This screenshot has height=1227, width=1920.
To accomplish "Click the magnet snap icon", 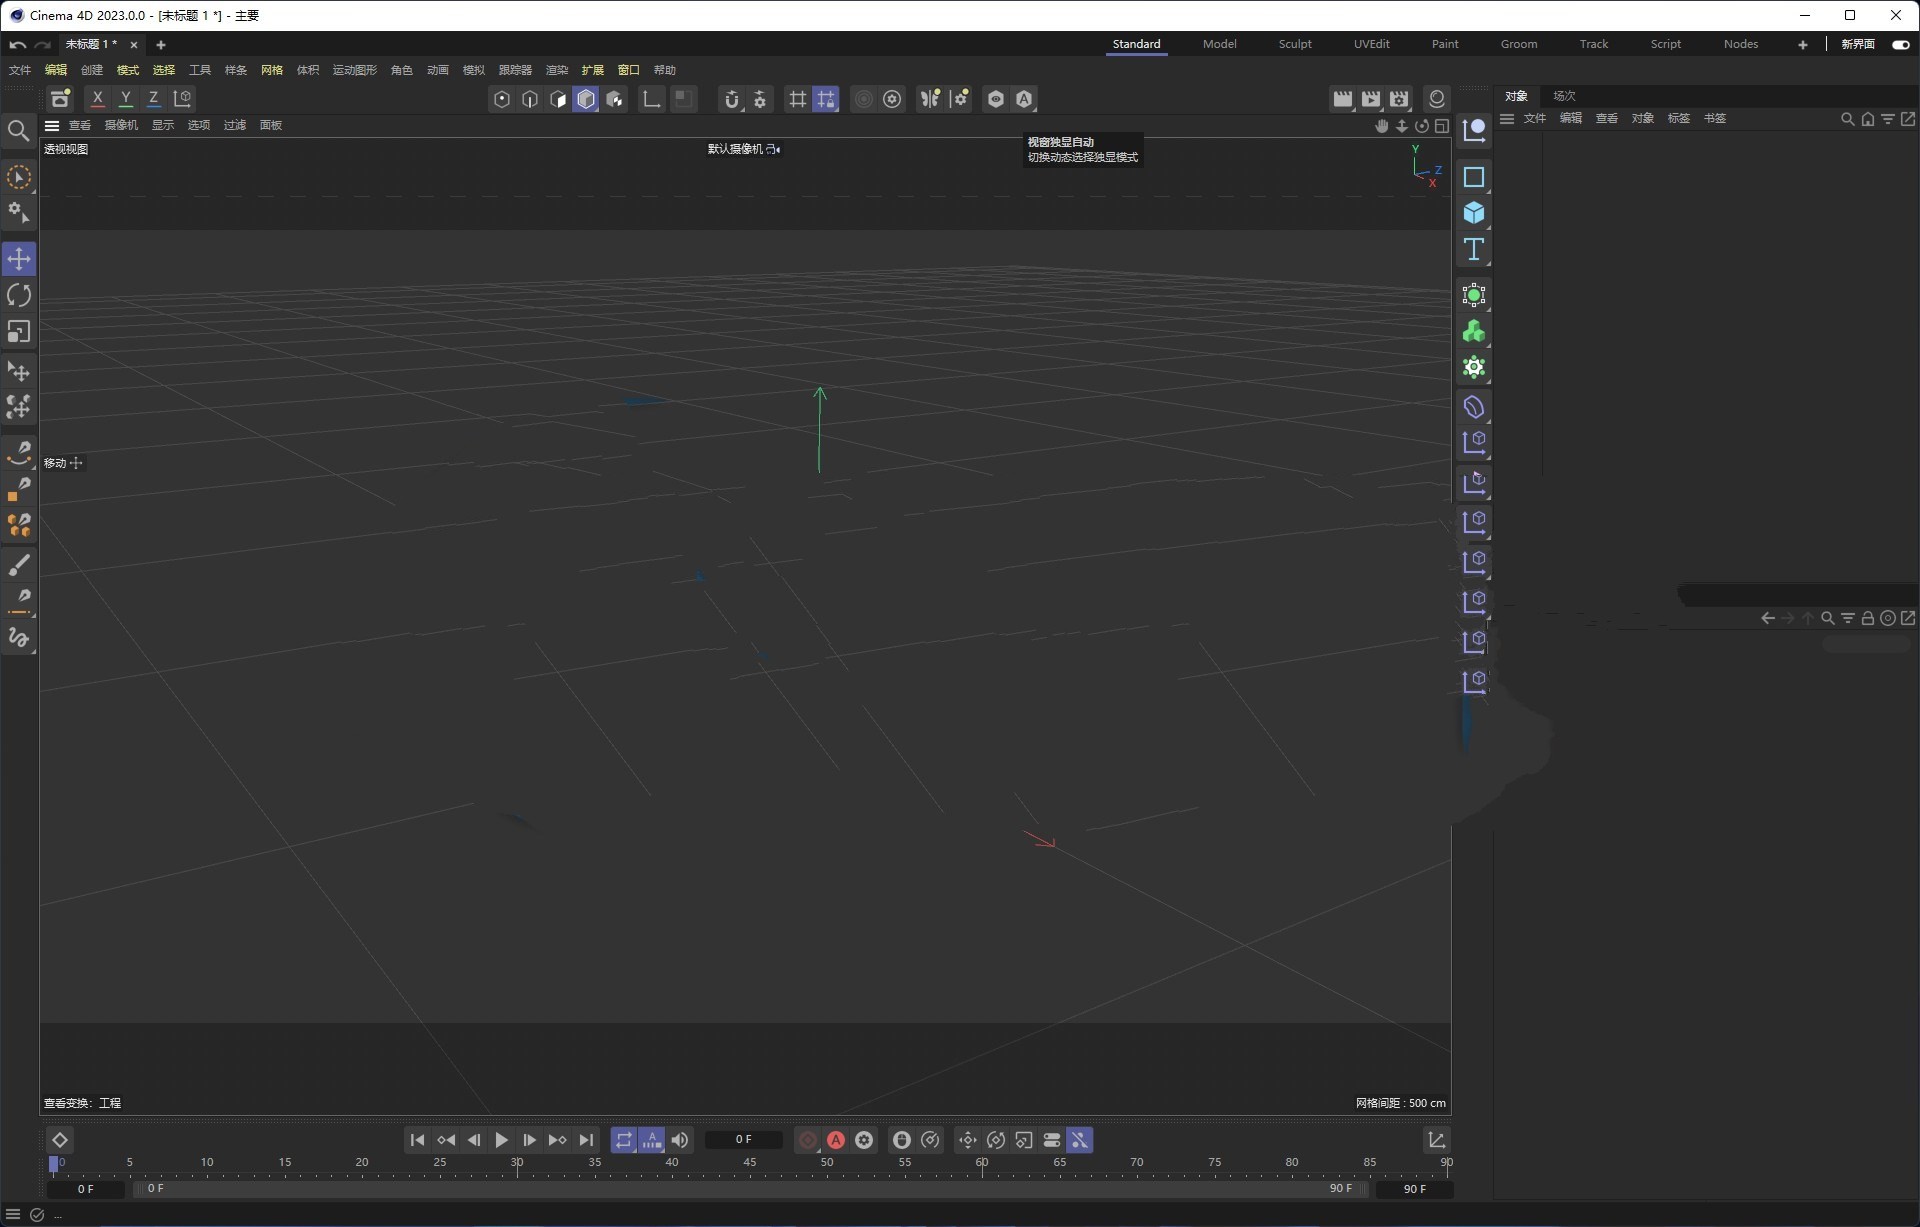I will 732,99.
